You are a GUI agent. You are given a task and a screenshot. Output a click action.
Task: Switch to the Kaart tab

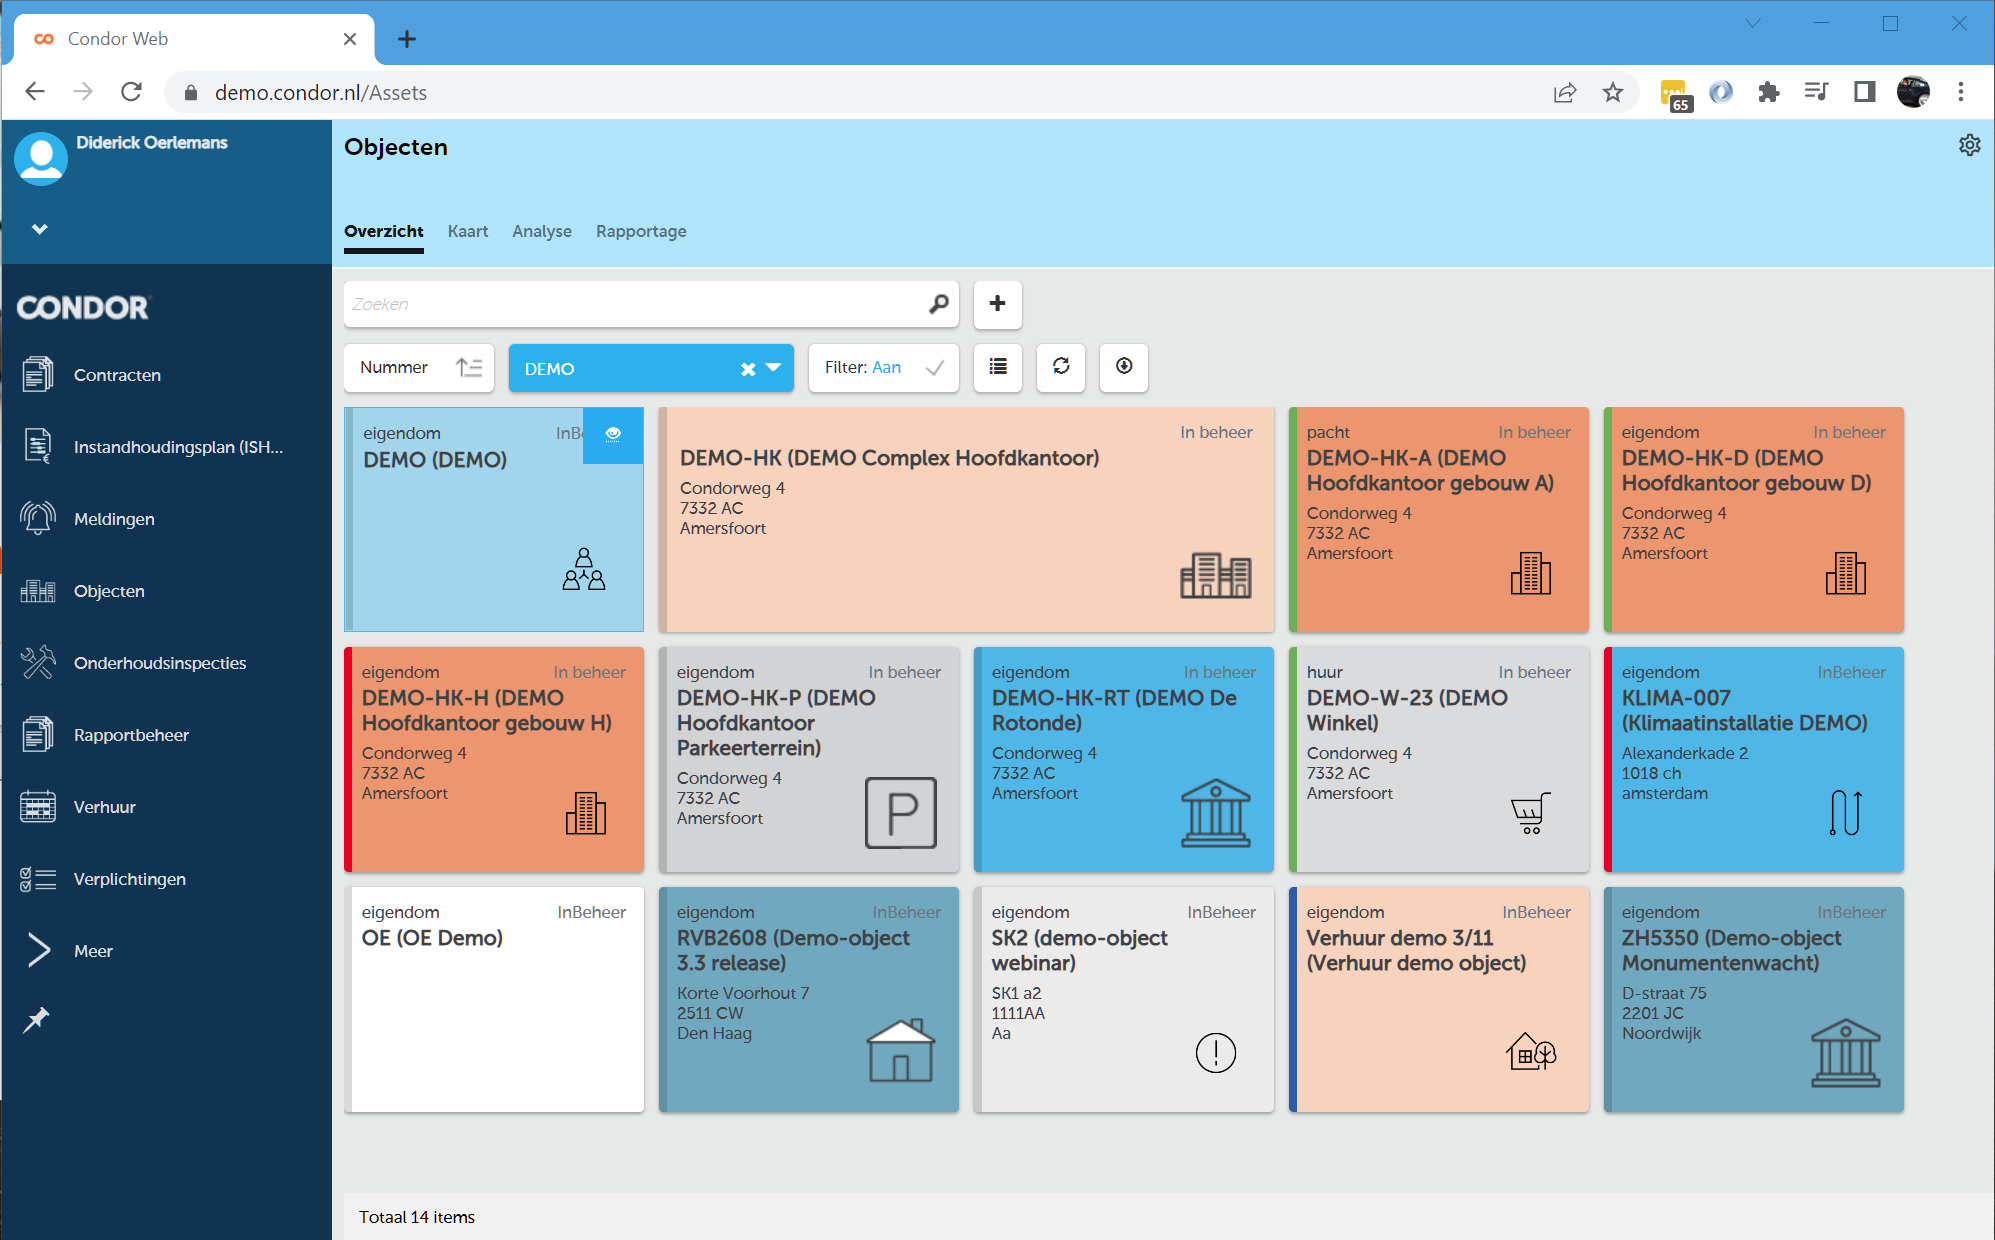tap(468, 231)
